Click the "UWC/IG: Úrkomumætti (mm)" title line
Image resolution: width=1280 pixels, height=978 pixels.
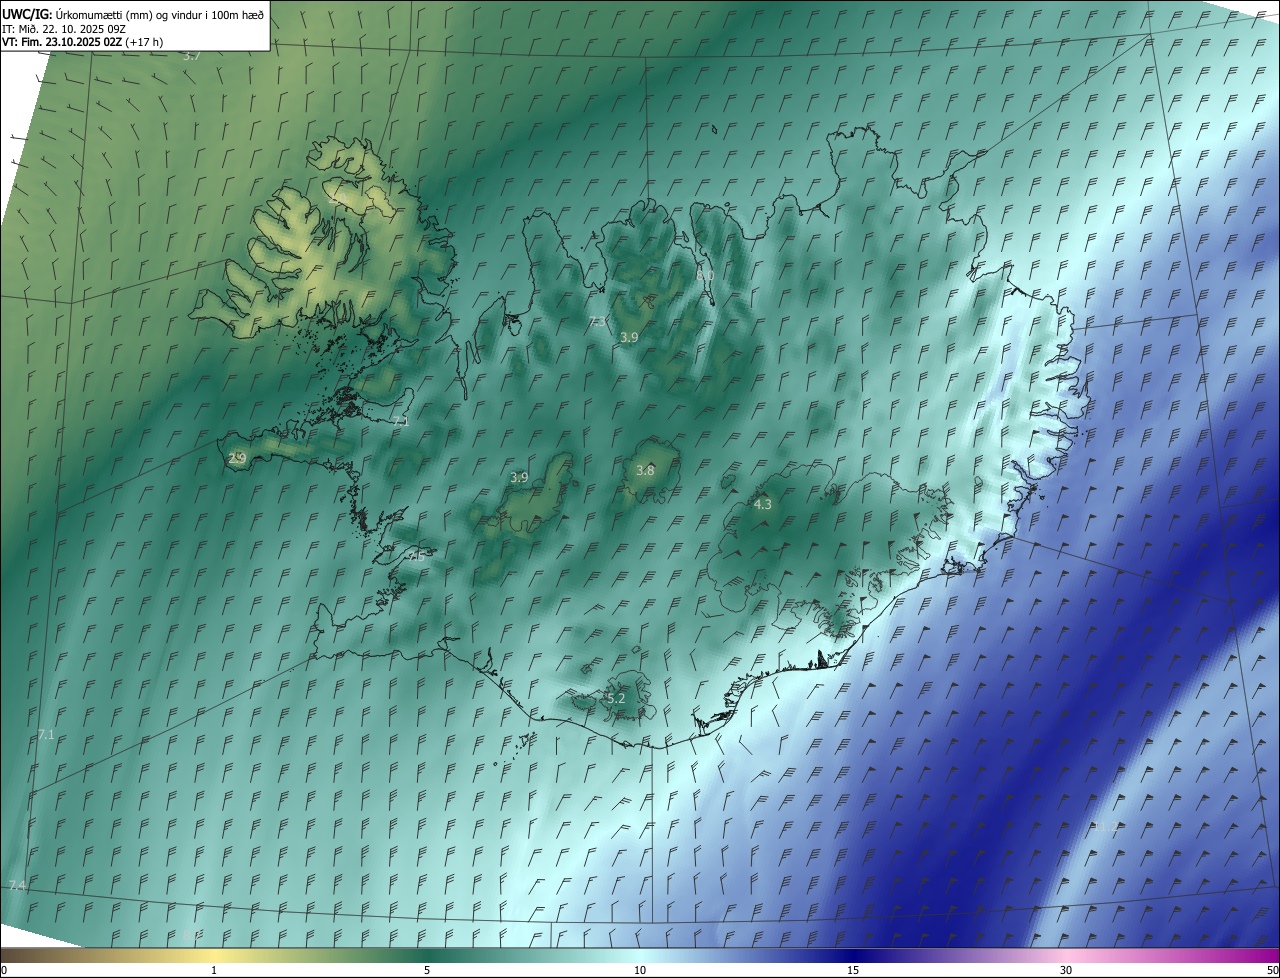click(133, 14)
